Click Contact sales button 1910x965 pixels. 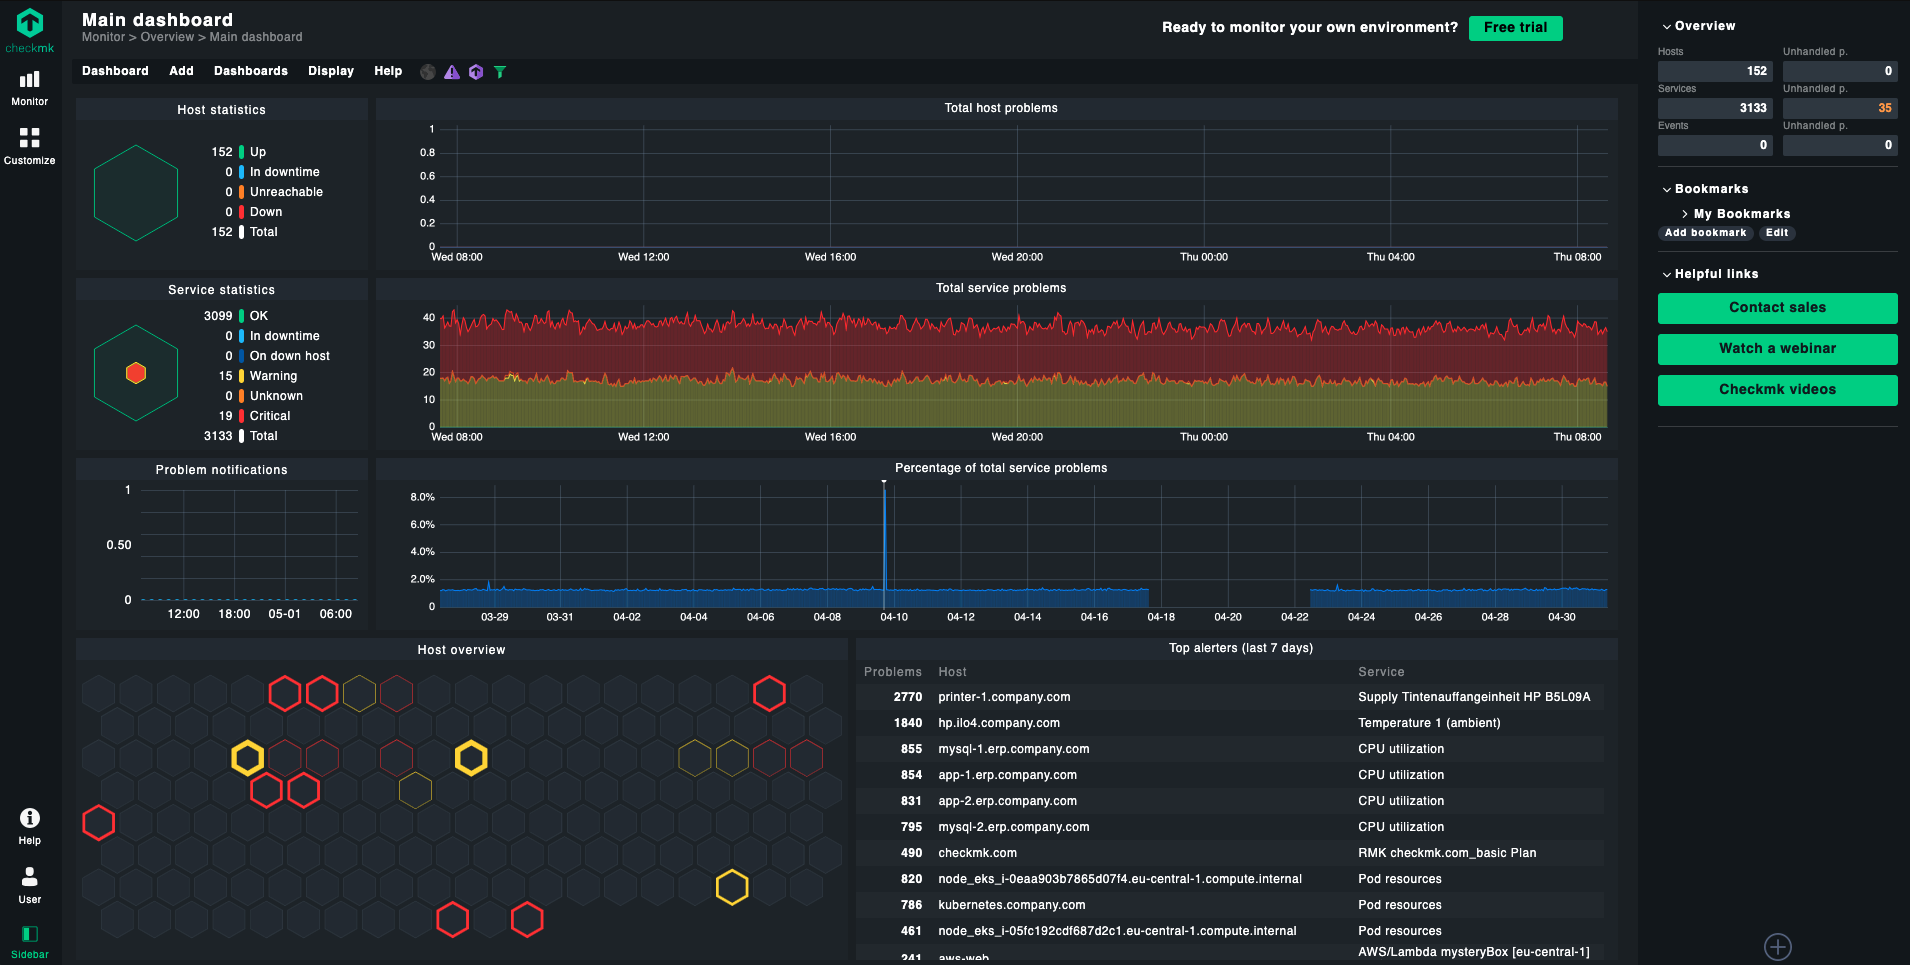tap(1778, 308)
